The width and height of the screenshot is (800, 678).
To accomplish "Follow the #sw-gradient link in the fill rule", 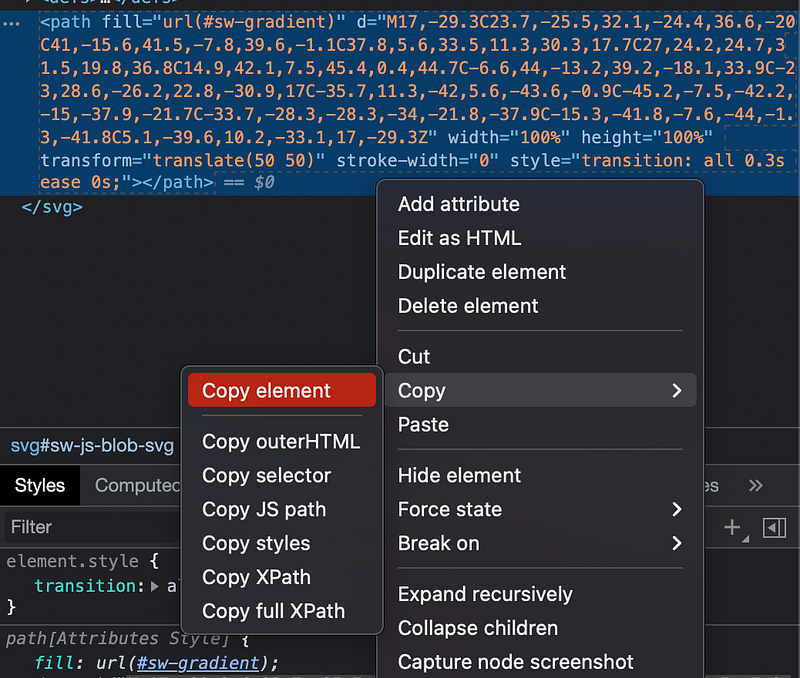I will pyautogui.click(x=198, y=663).
